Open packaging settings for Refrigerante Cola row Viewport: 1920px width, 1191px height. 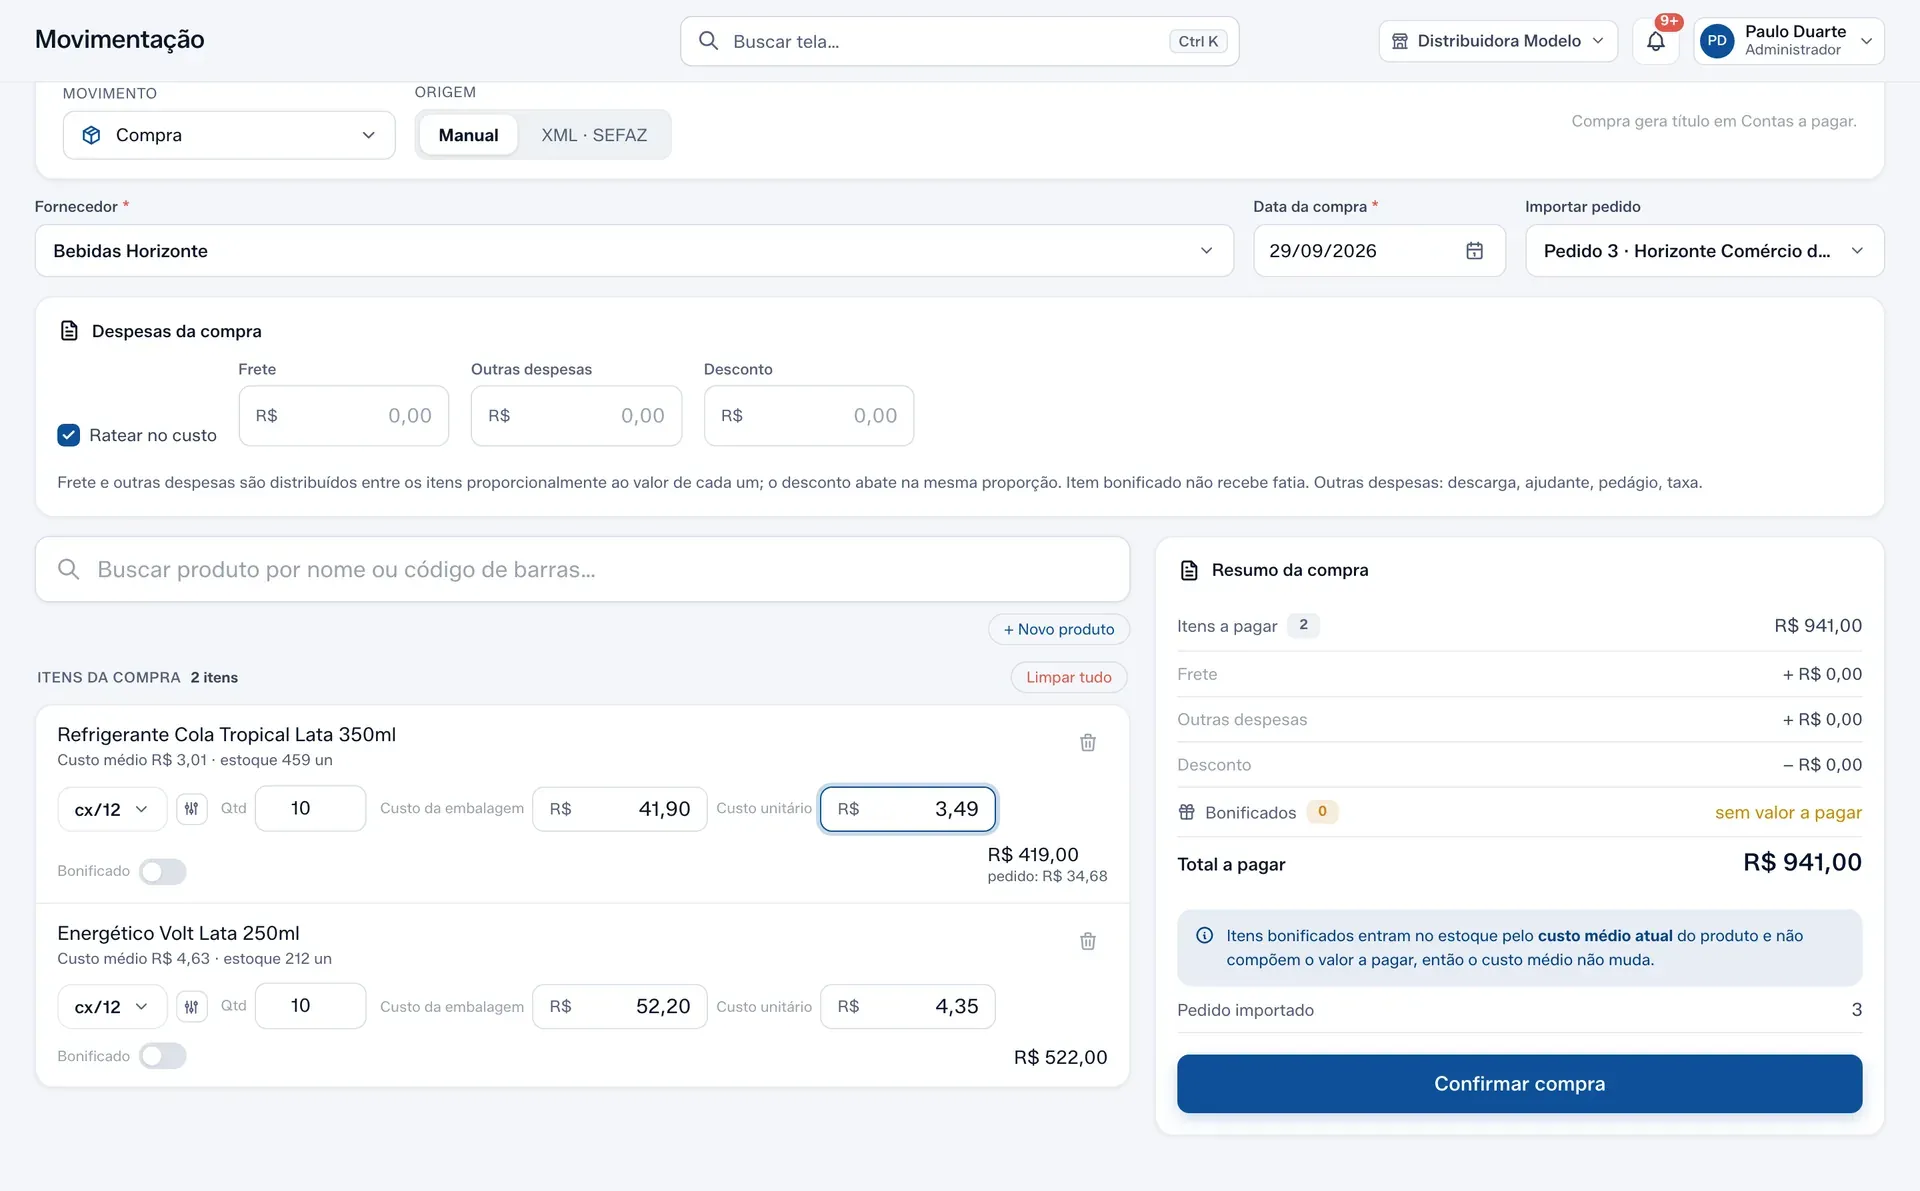[x=192, y=808]
